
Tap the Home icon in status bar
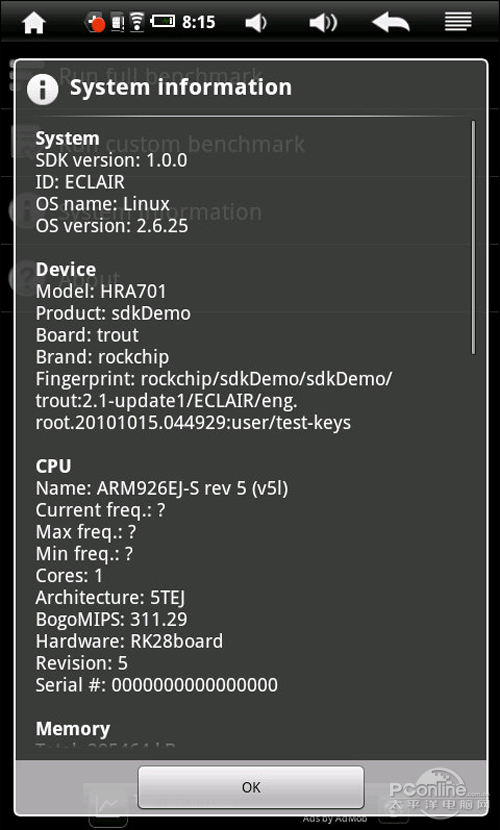pyautogui.click(x=33, y=23)
